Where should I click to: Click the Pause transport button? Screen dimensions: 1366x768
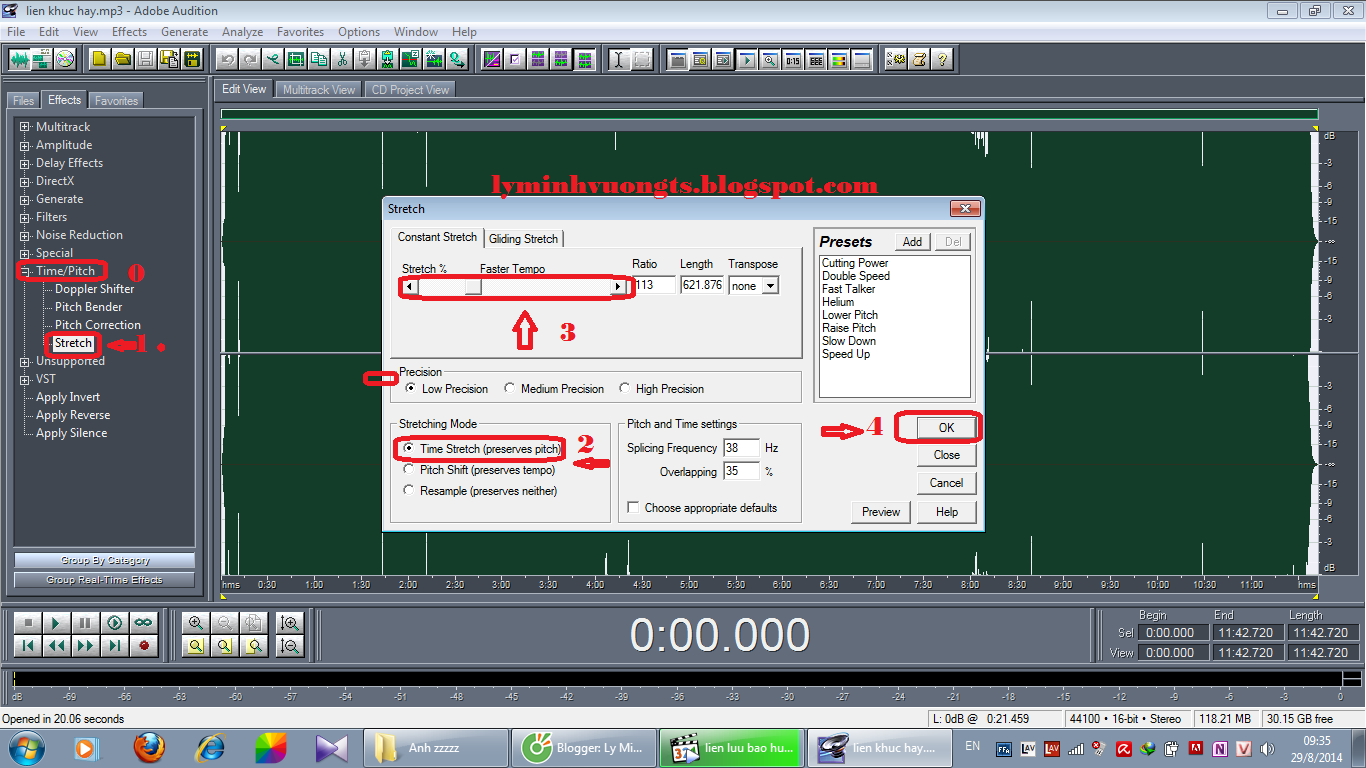coord(86,623)
